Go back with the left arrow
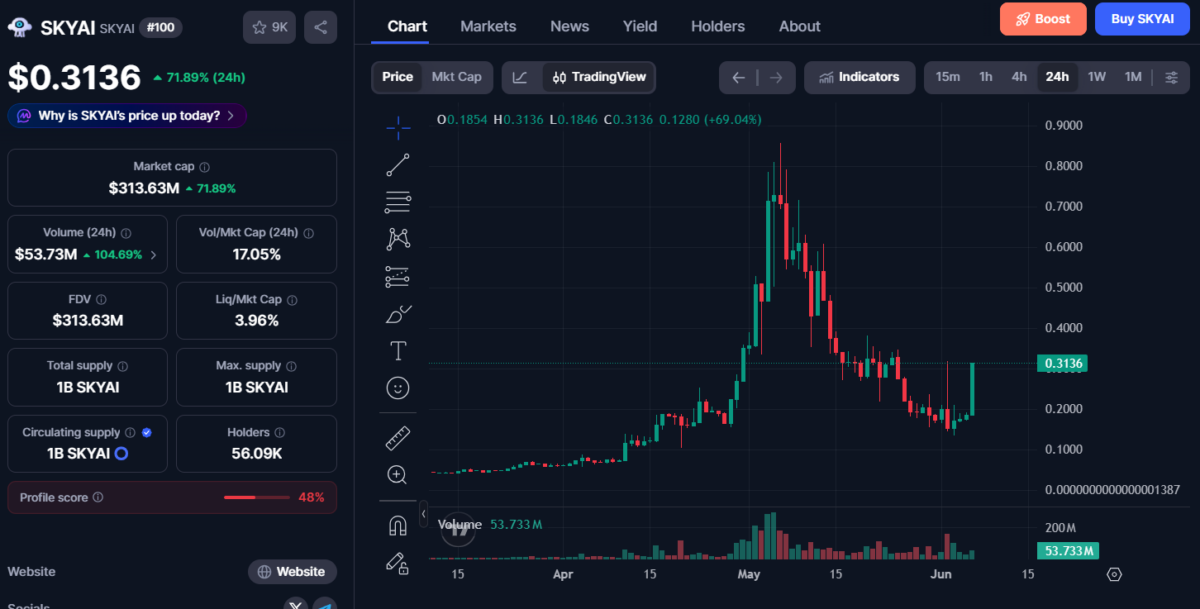This screenshot has height=609, width=1200. point(738,77)
